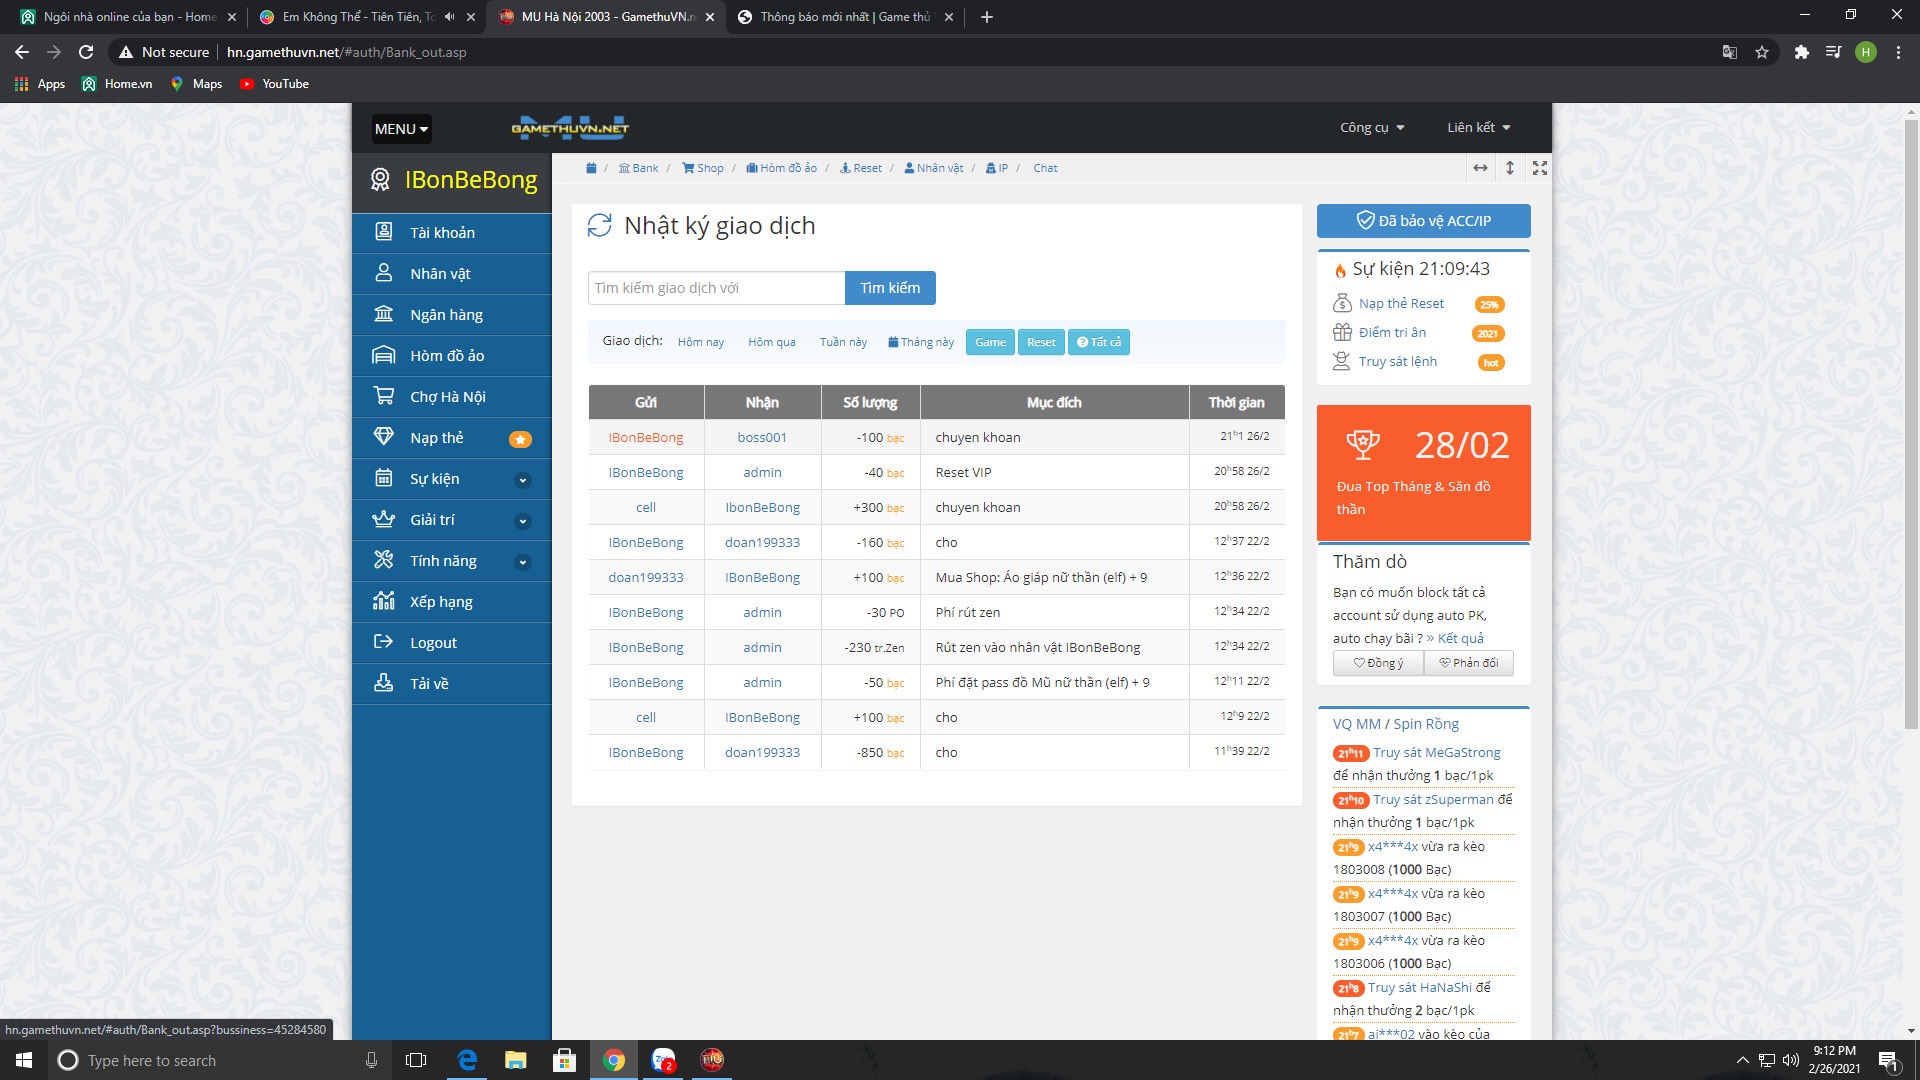This screenshot has height=1080, width=1920.
Task: Open the MENU dropdown button
Action: click(401, 129)
